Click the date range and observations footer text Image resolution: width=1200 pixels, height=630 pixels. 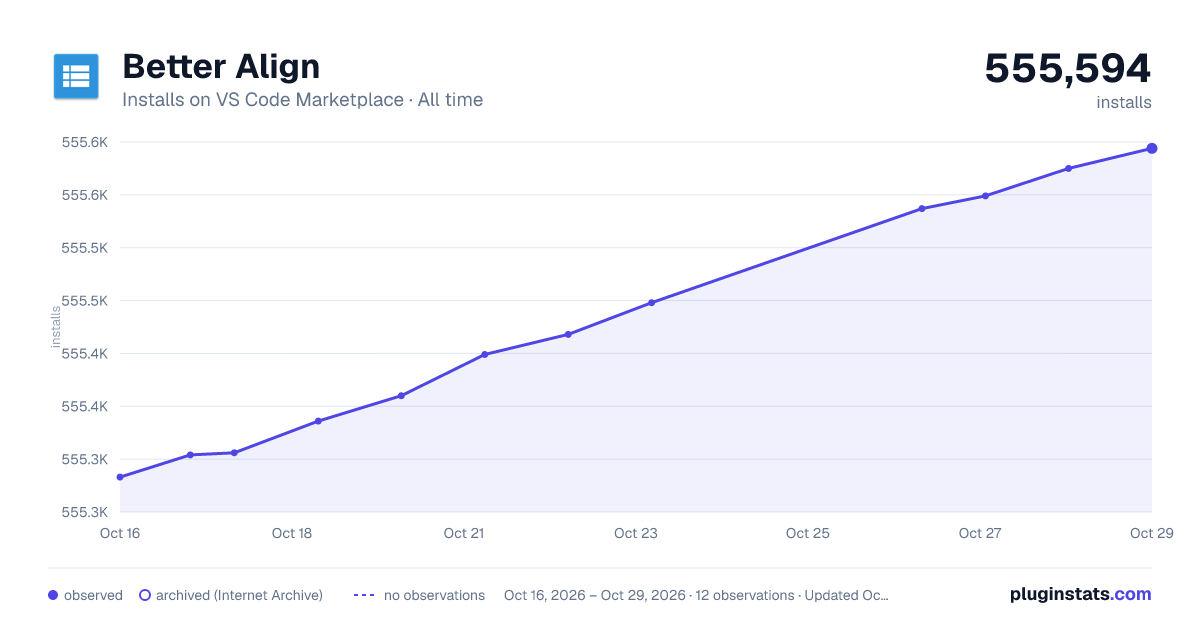(x=696, y=595)
